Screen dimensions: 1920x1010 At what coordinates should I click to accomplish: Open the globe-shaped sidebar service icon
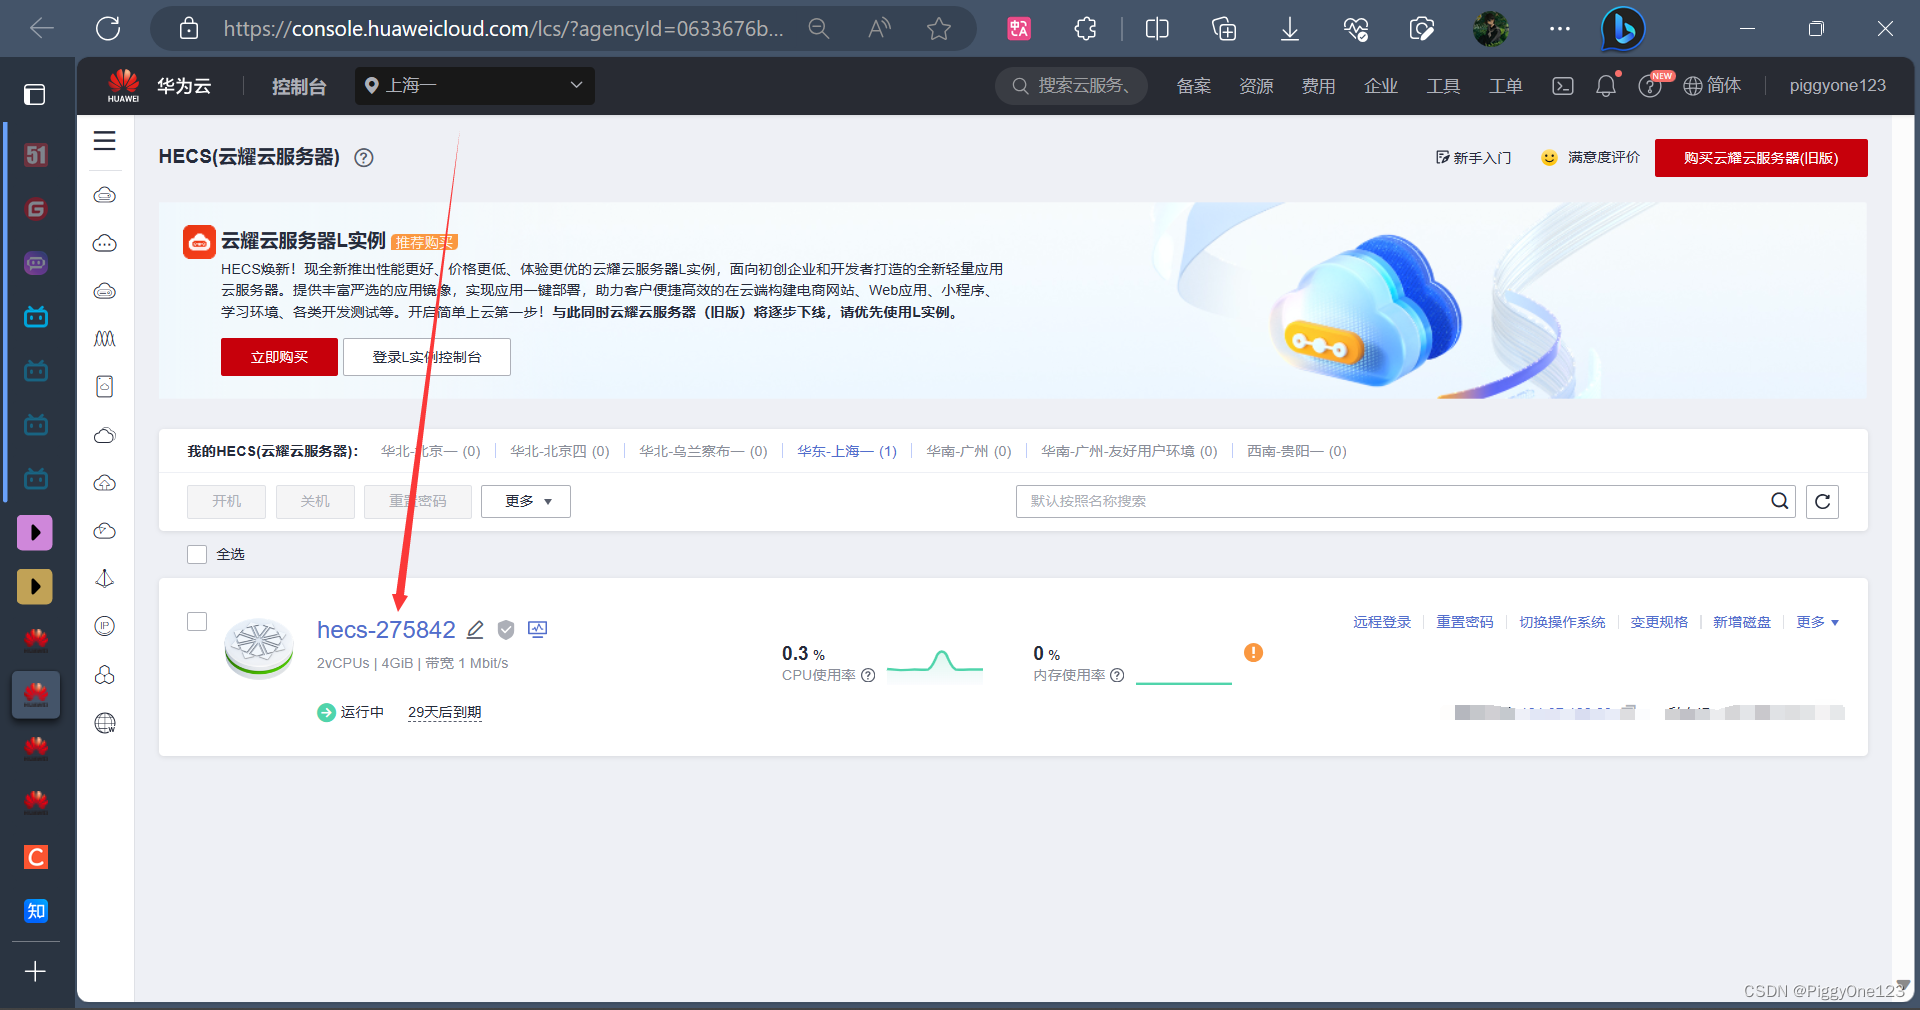tap(105, 723)
